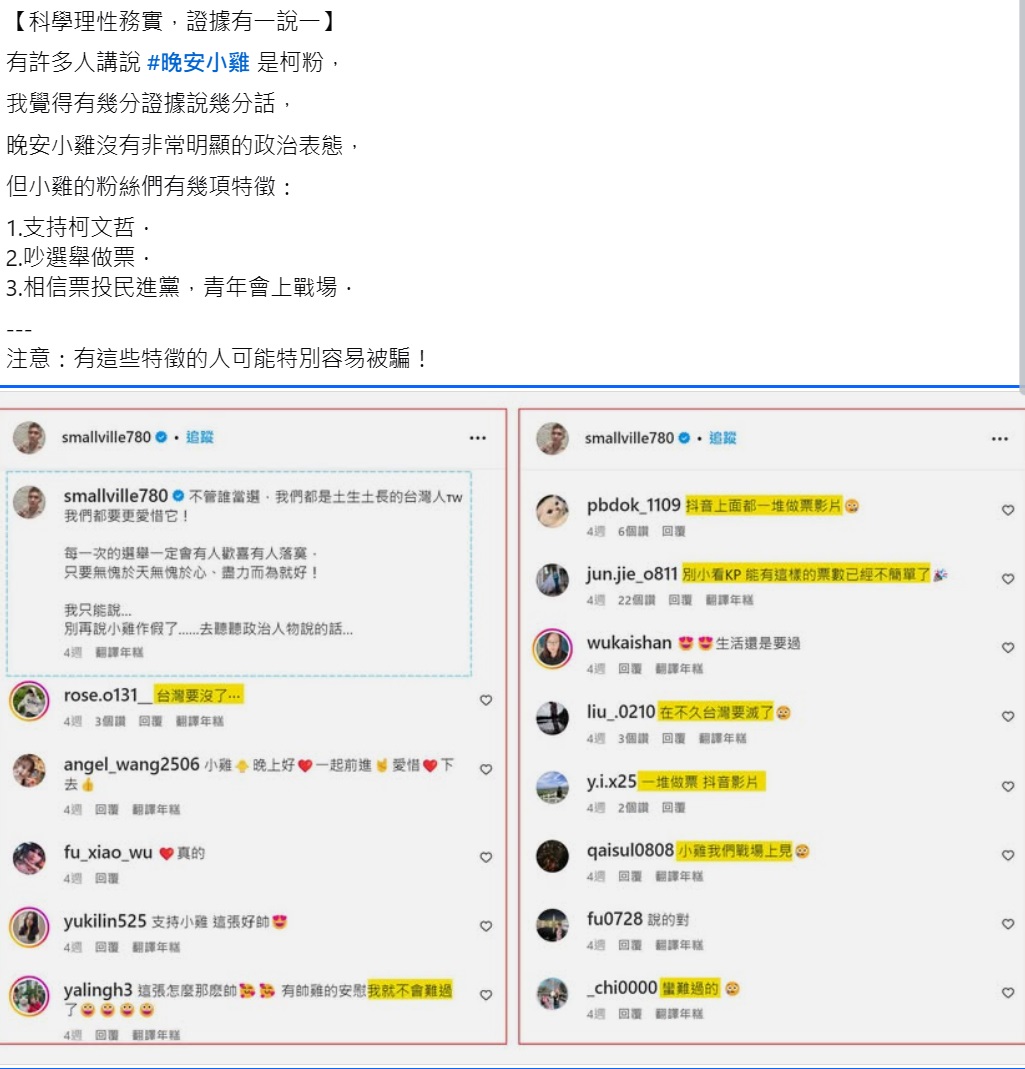Follow smallville780 in left post header
This screenshot has width=1025, height=1069.
(x=200, y=437)
